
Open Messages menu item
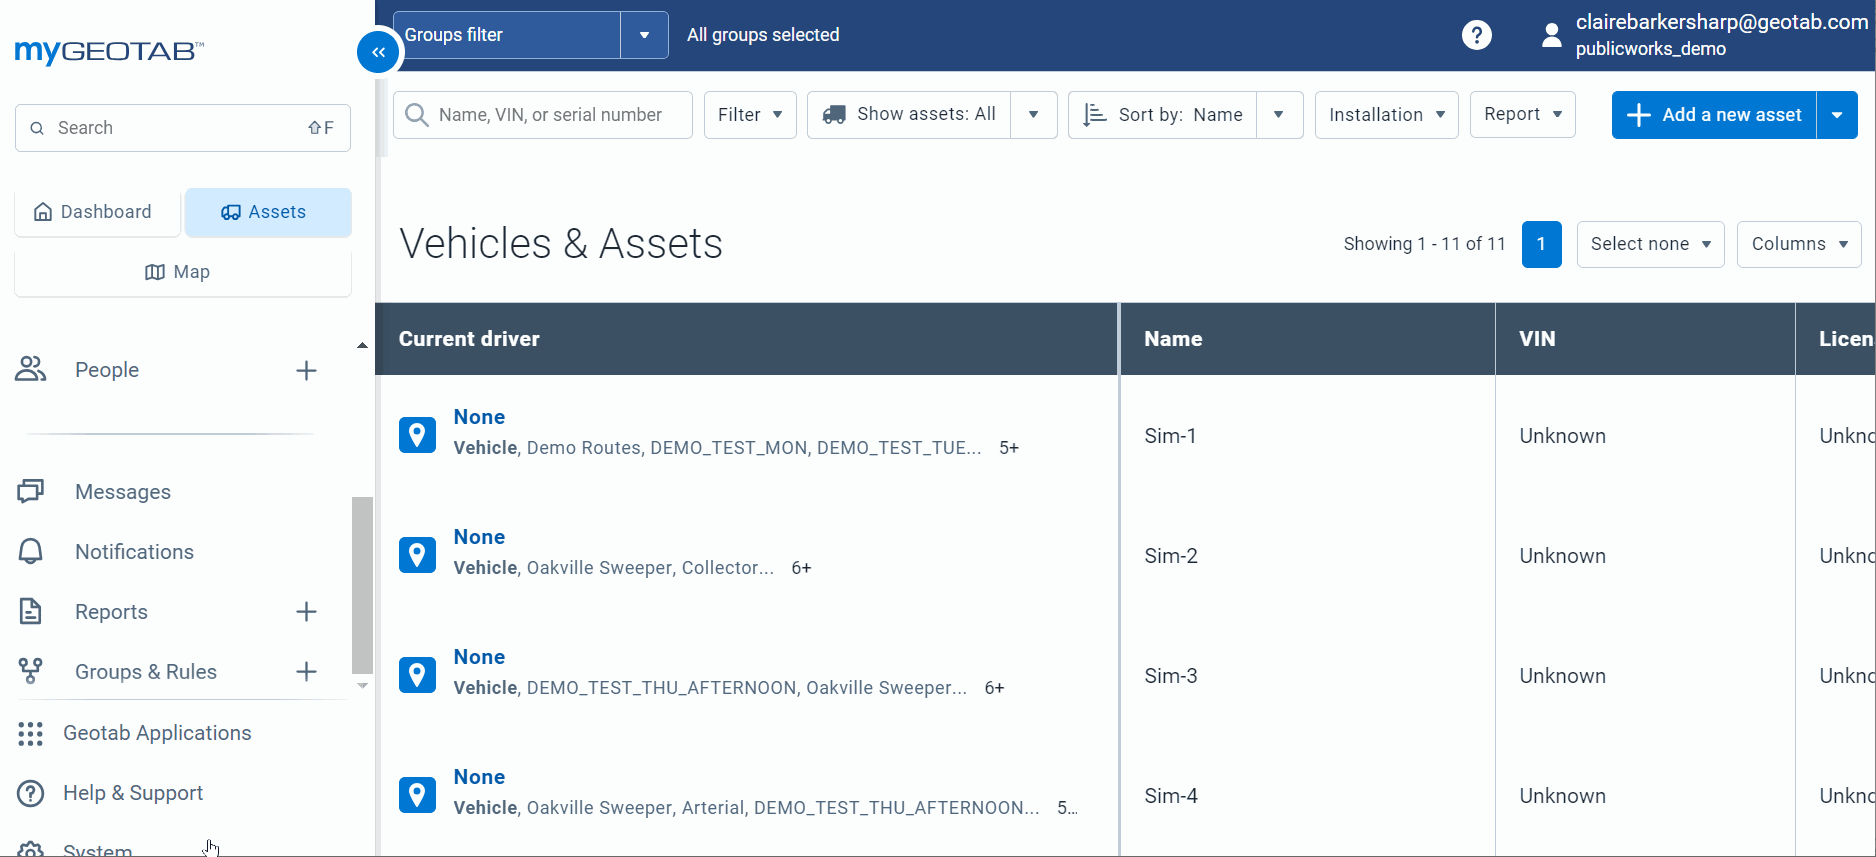click(x=123, y=491)
